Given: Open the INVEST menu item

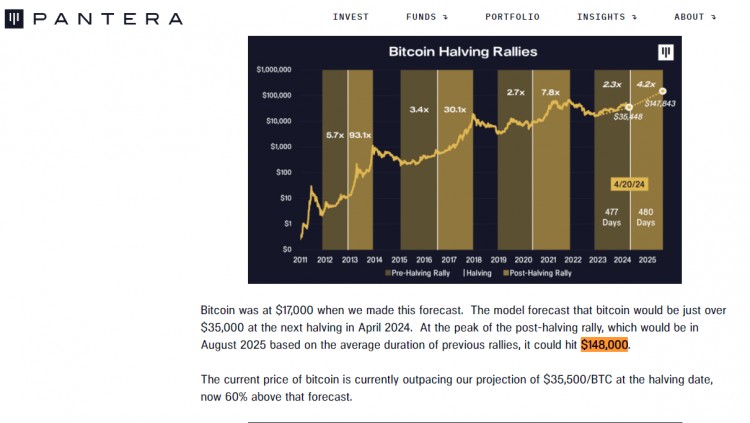Looking at the screenshot, I should coord(350,17).
